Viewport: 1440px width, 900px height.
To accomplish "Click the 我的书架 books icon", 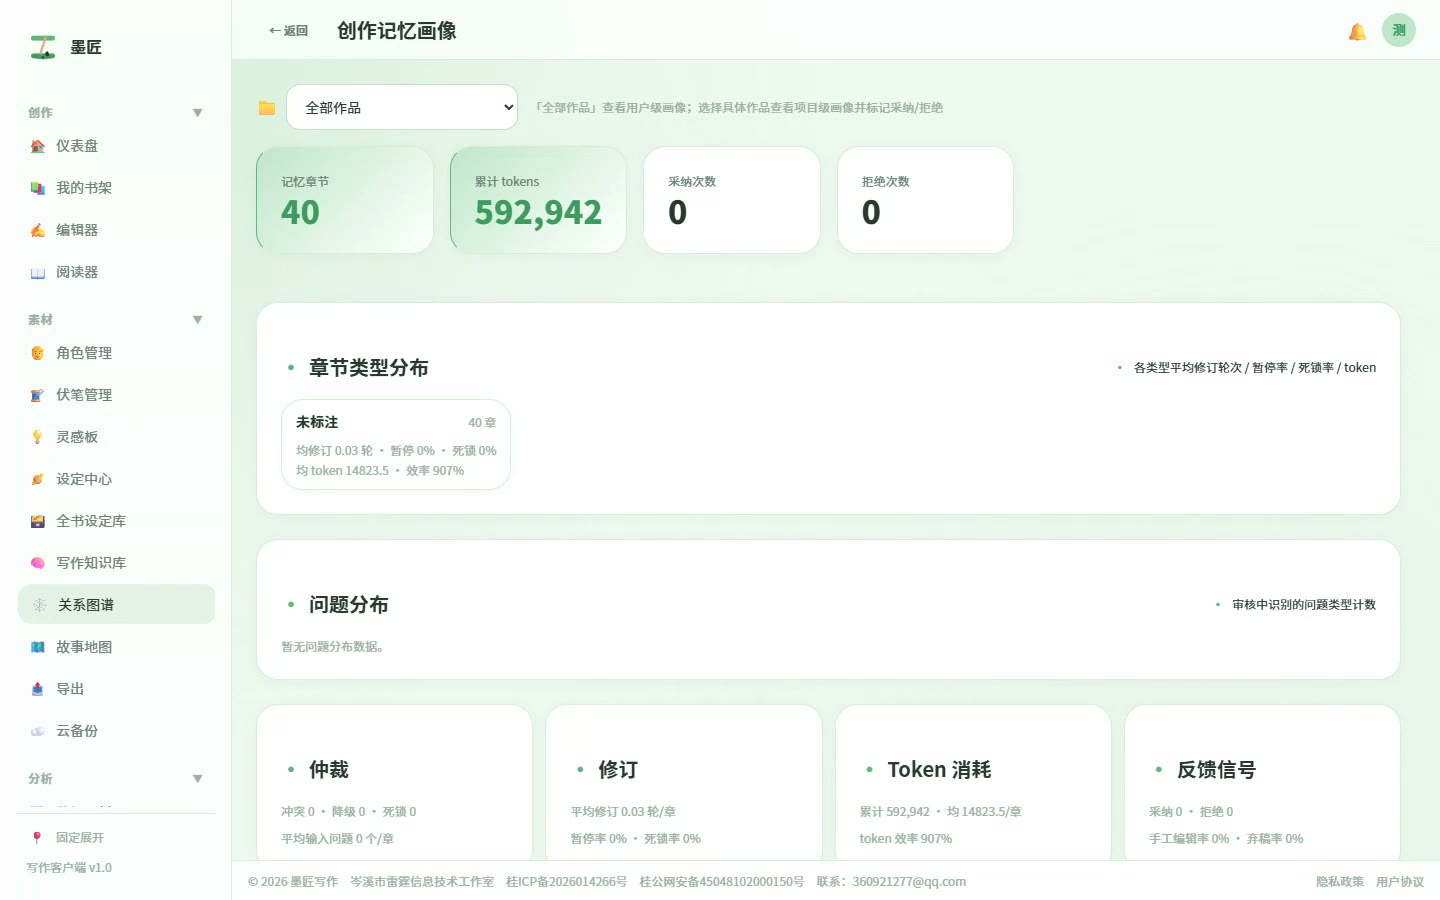I will pos(38,188).
